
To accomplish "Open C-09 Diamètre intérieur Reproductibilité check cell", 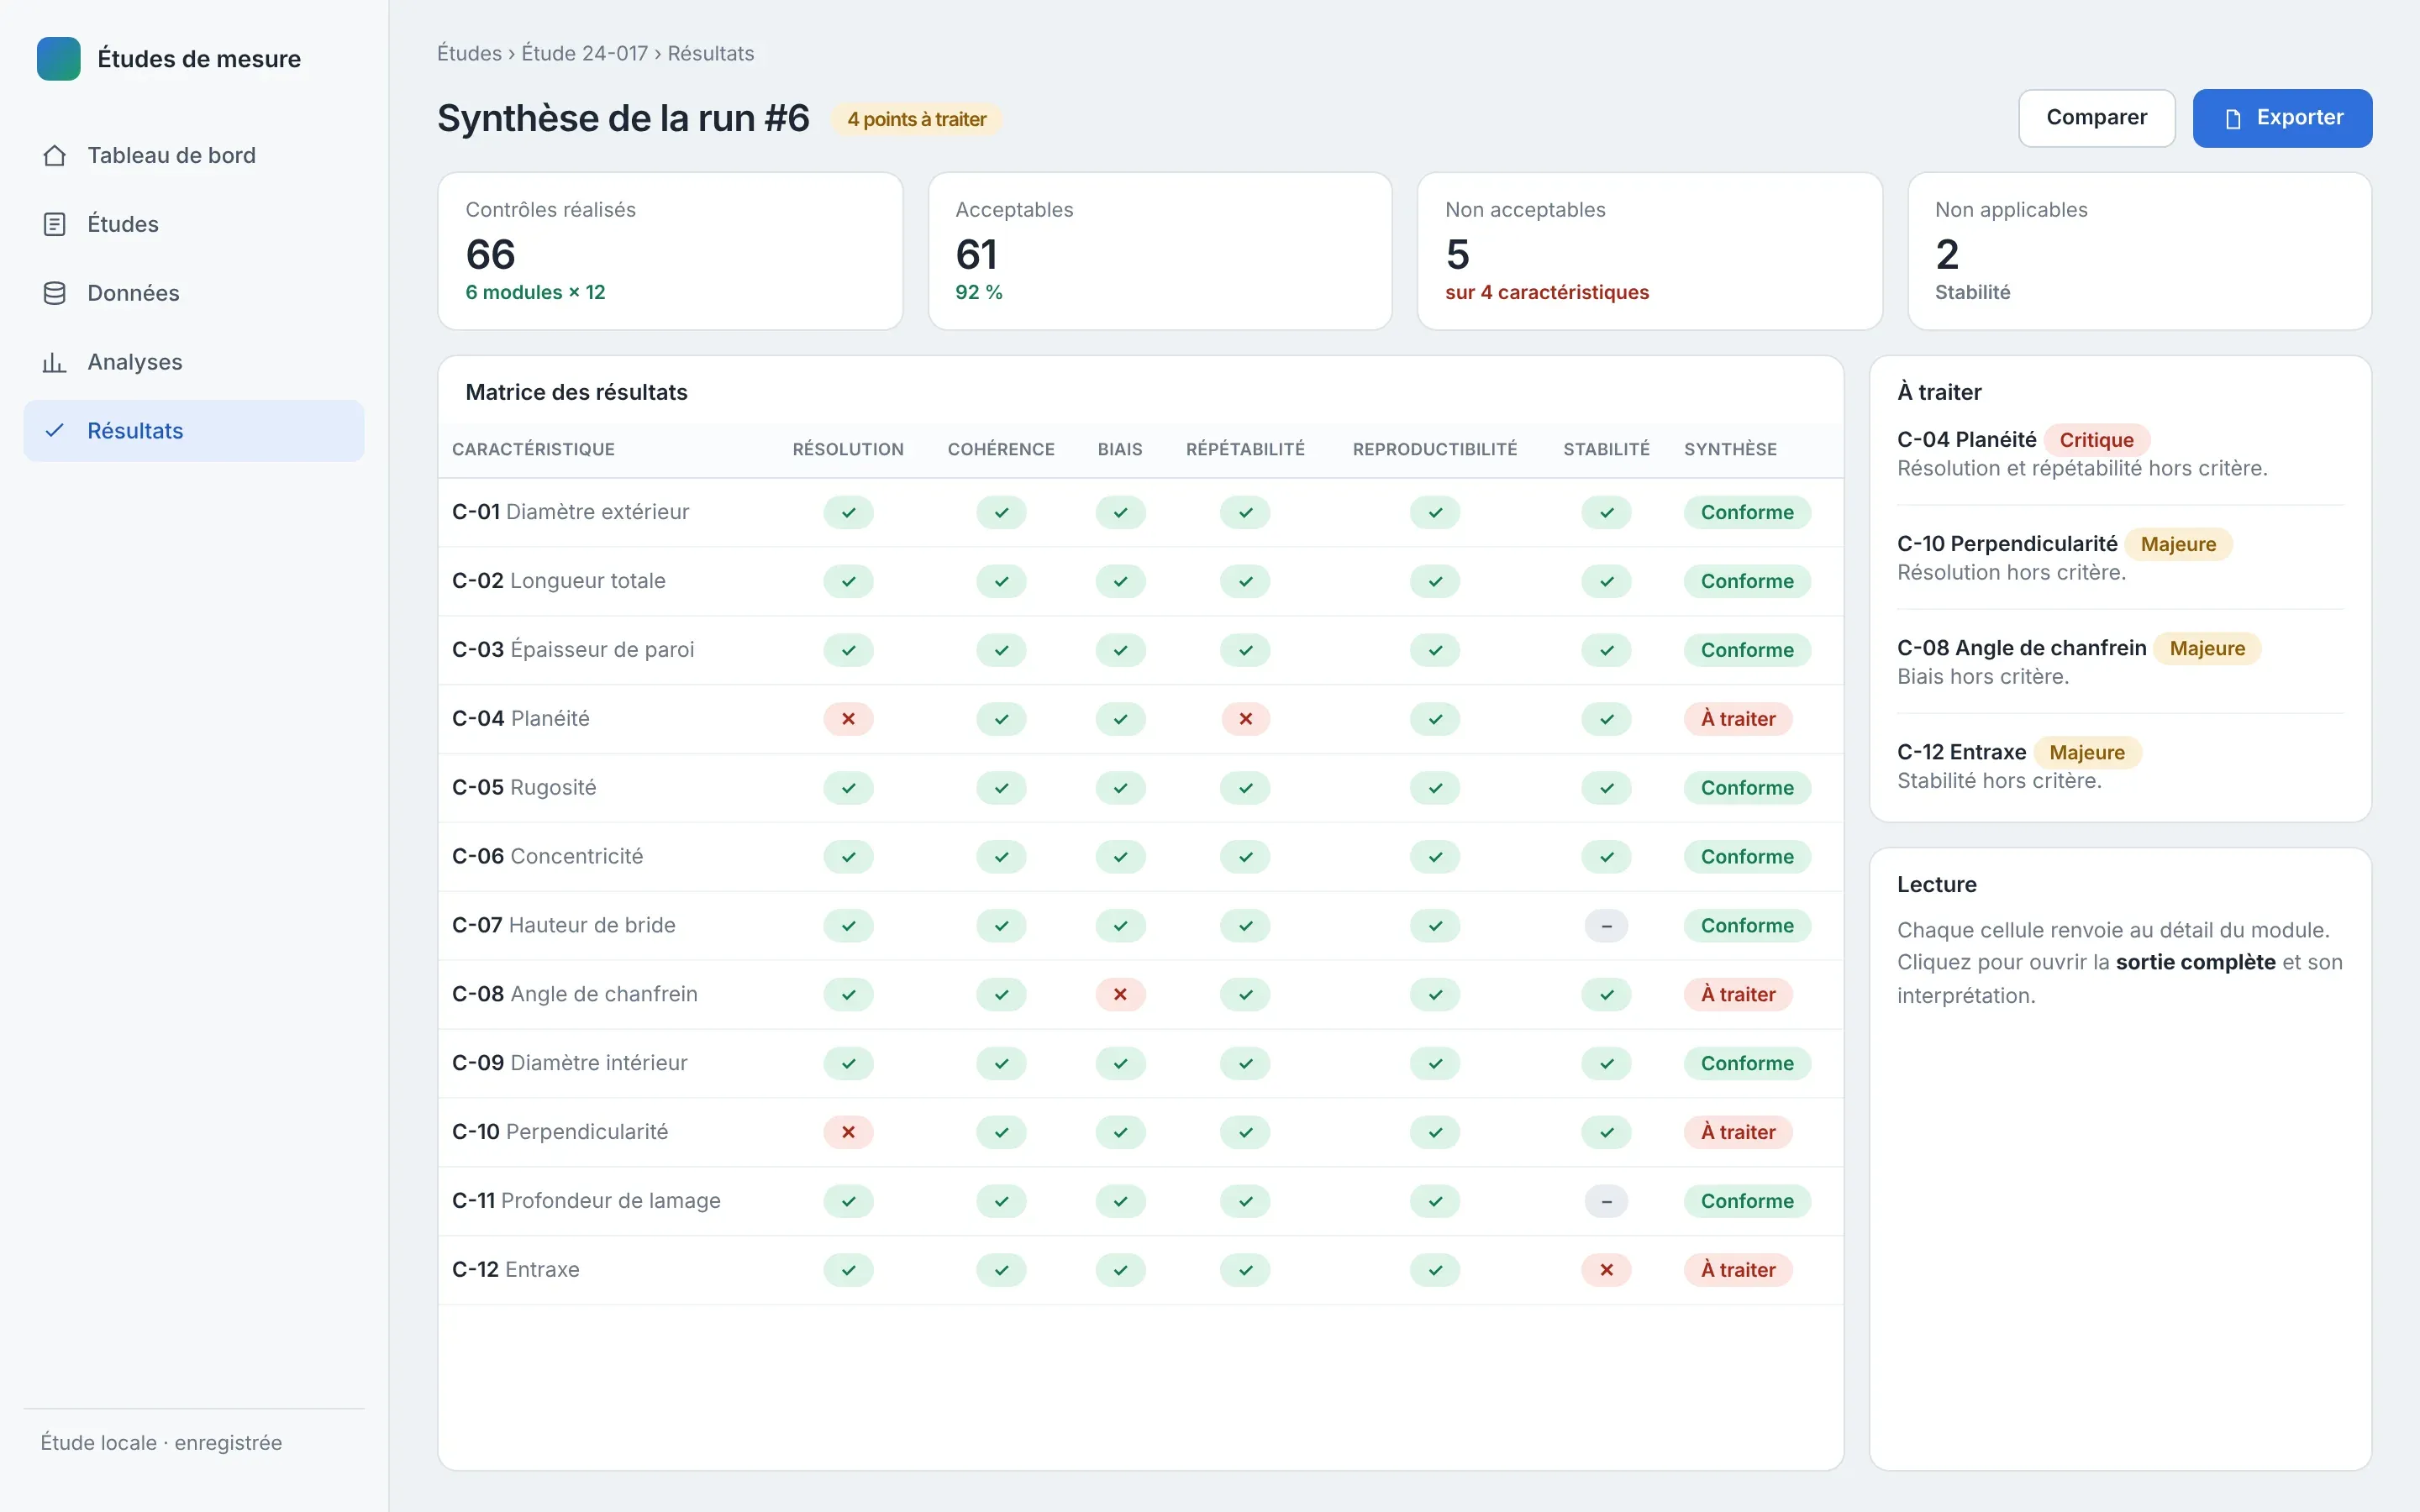I will point(1435,1063).
